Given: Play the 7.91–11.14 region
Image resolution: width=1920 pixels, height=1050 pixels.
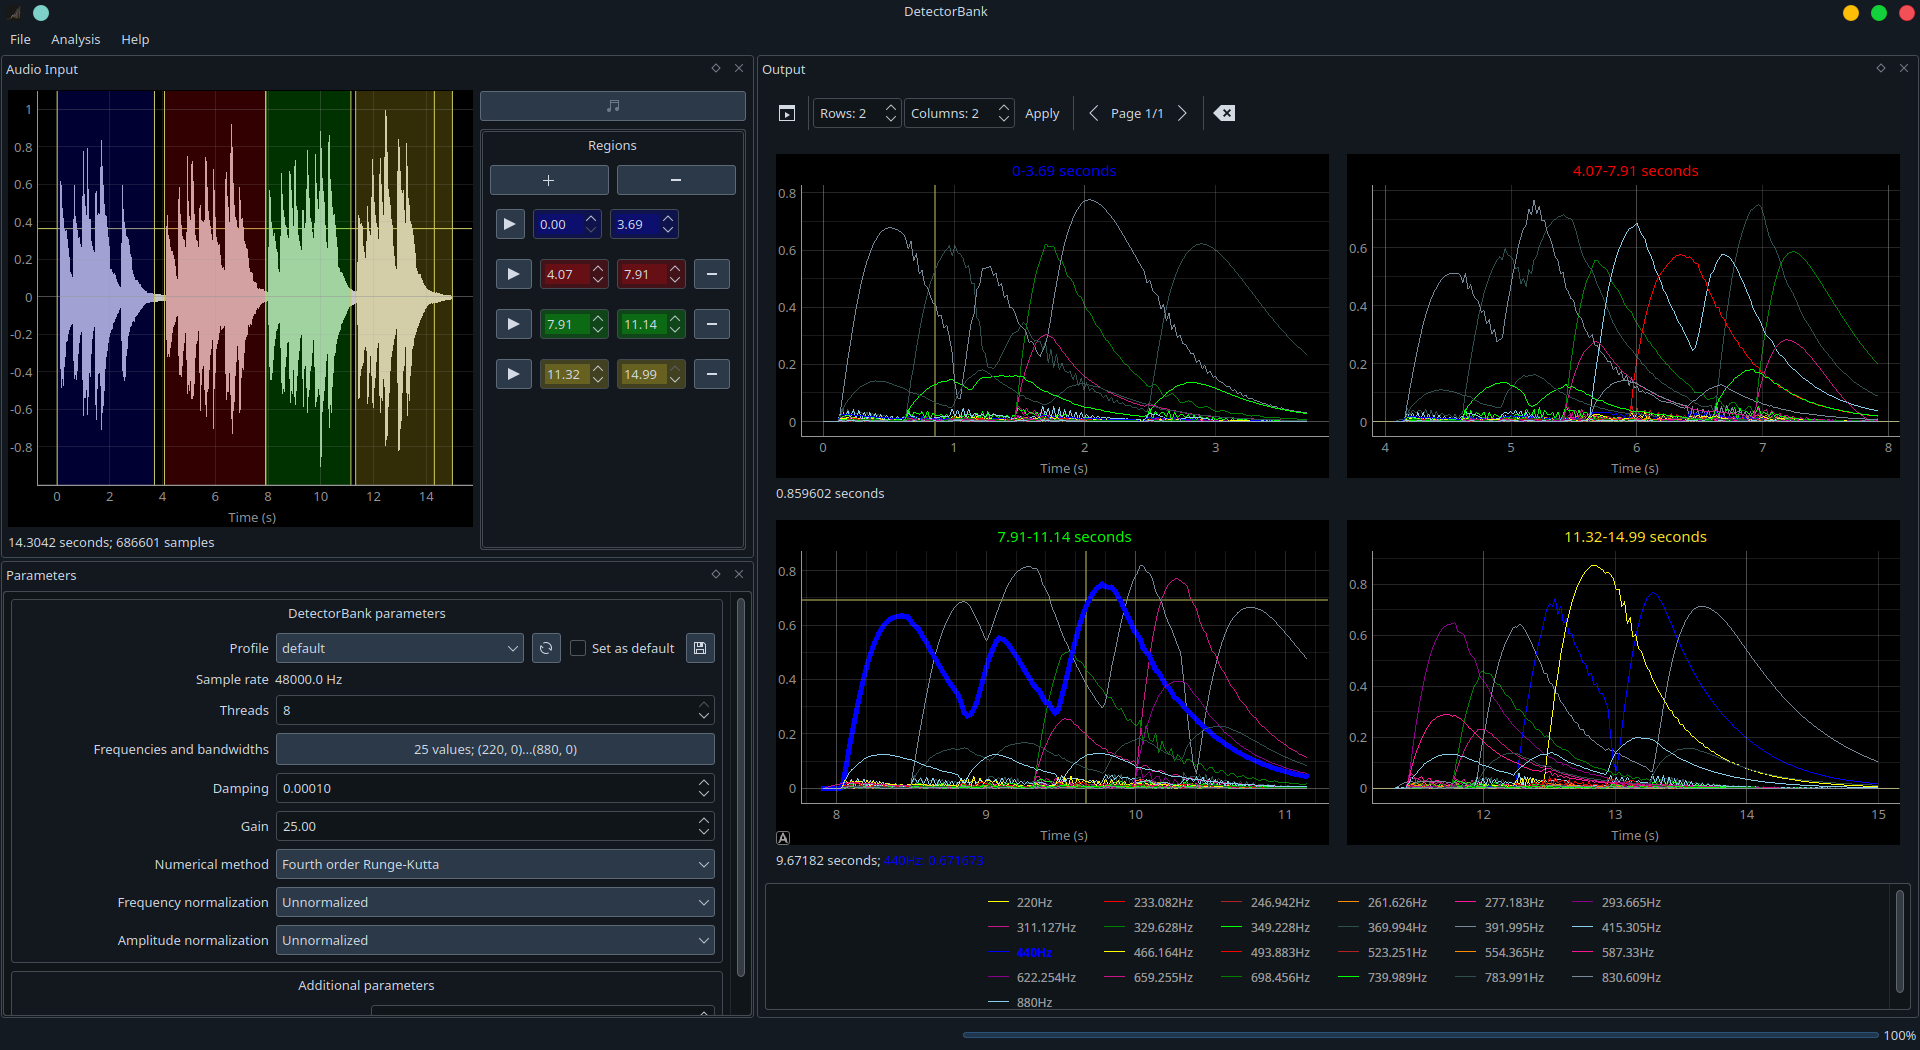Looking at the screenshot, I should point(513,324).
